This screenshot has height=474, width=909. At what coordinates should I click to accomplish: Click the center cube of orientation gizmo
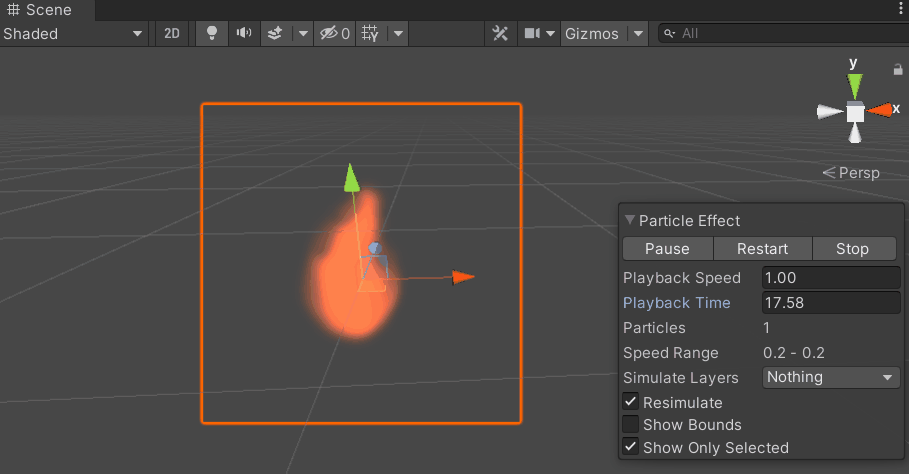855,112
